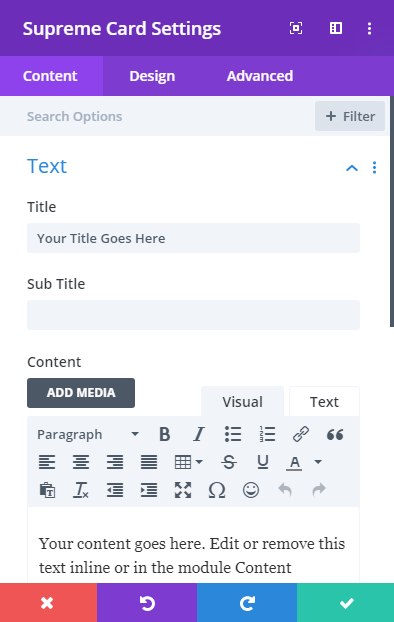Open the emoji picker smiley icon
Viewport: 394px width, 622px height.
pos(251,490)
